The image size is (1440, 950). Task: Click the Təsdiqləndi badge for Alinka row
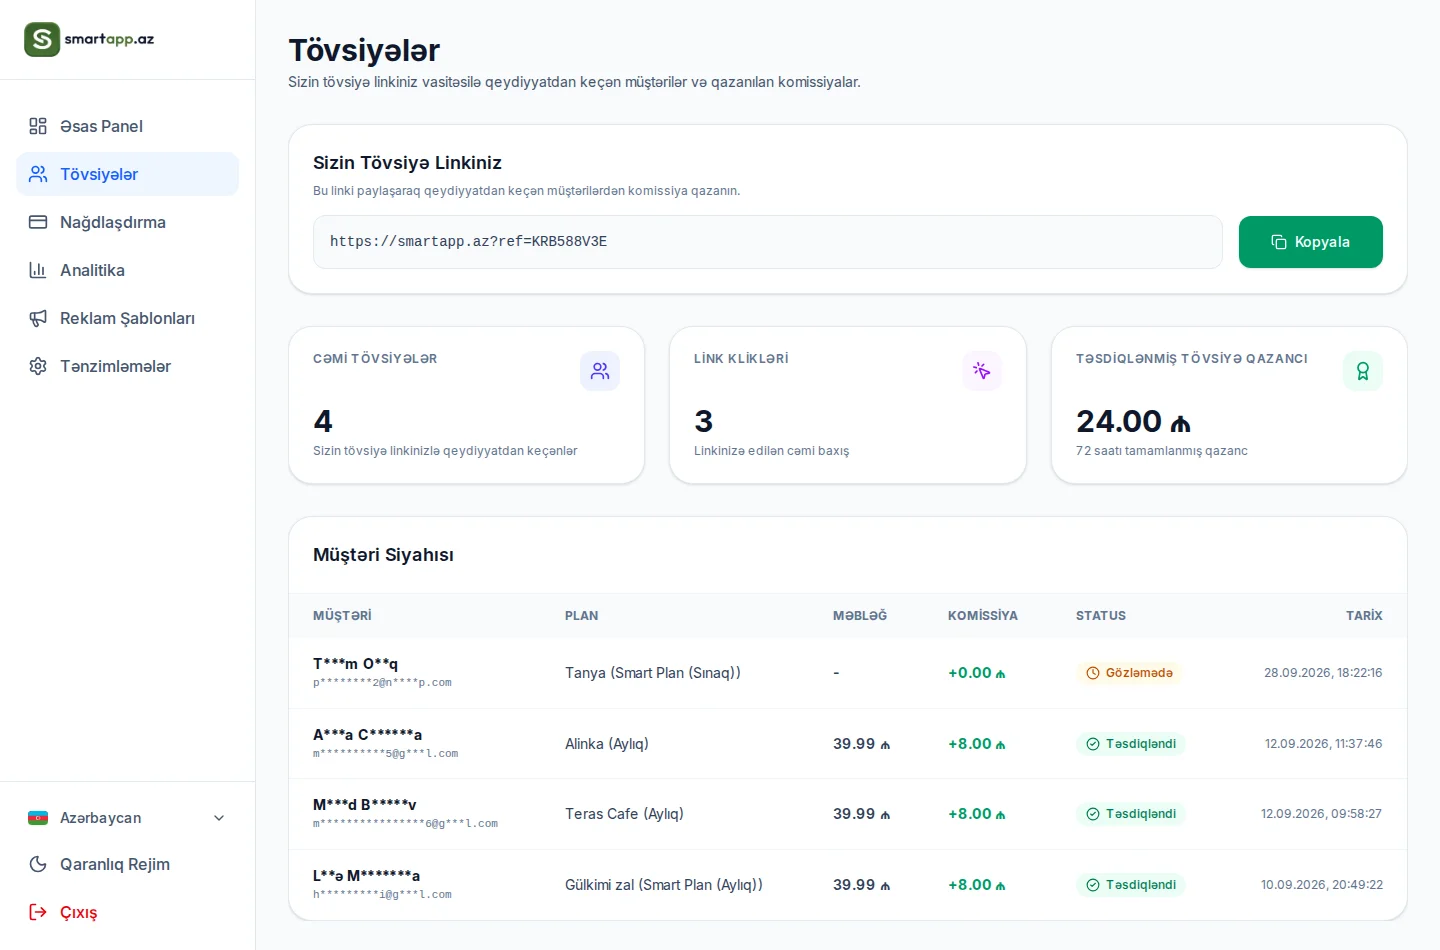[1131, 744]
